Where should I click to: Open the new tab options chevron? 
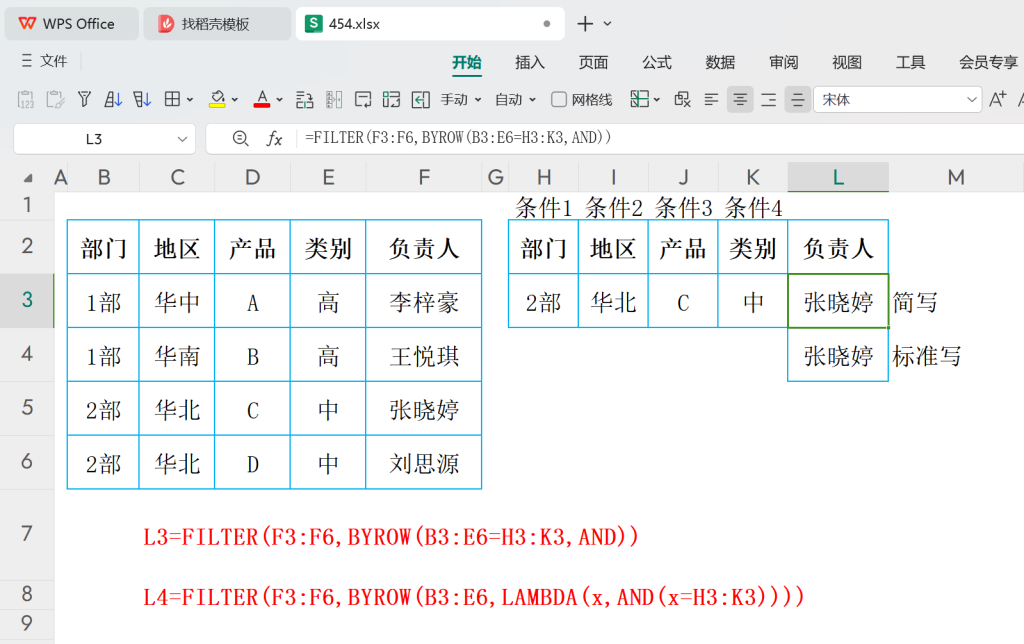(607, 24)
